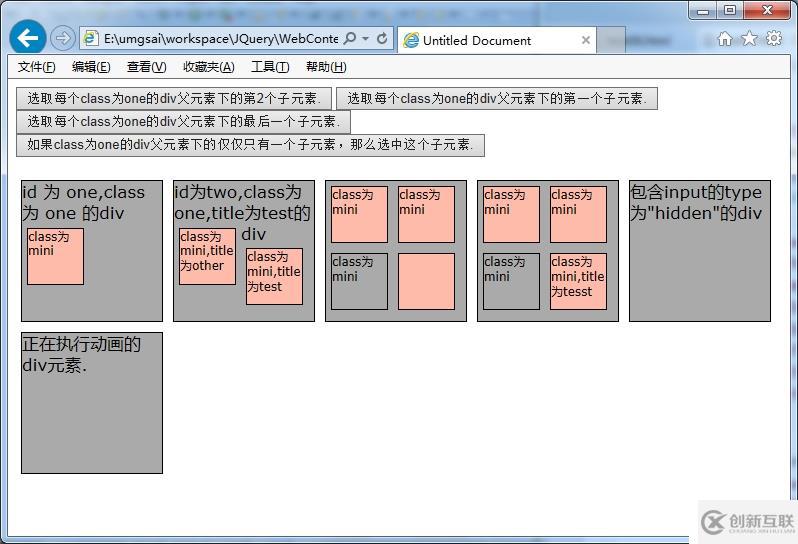Click the 'class为 mini' box inside div one
This screenshot has height=544, width=798.
click(55, 256)
